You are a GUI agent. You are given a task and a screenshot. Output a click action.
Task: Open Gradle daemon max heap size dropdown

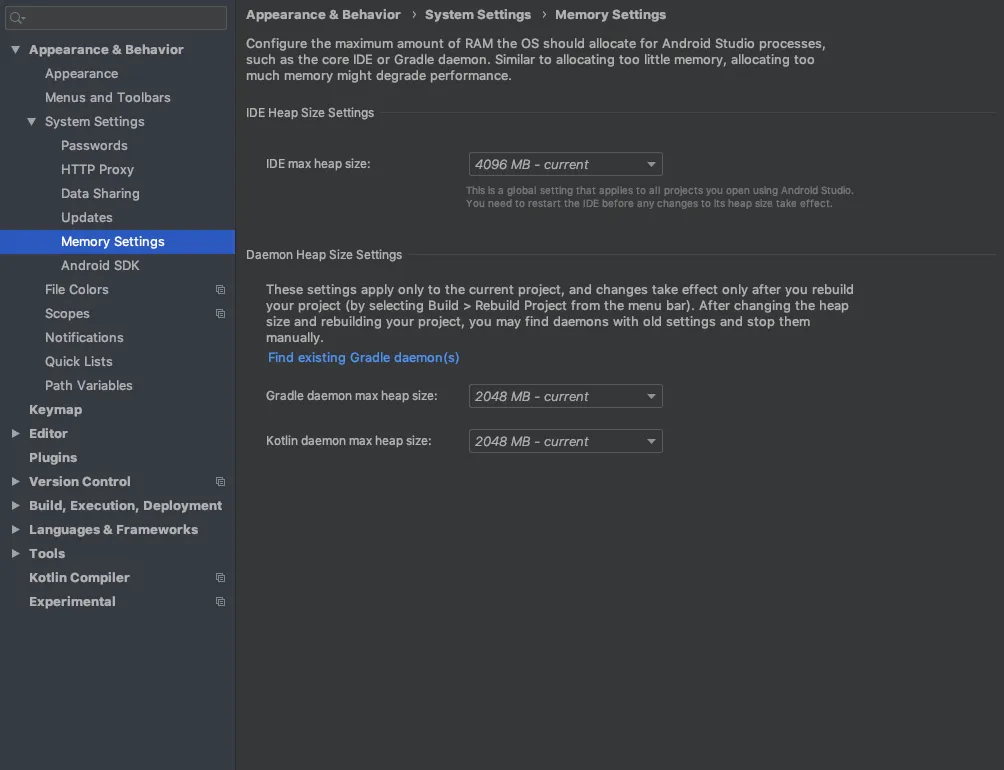tap(565, 397)
